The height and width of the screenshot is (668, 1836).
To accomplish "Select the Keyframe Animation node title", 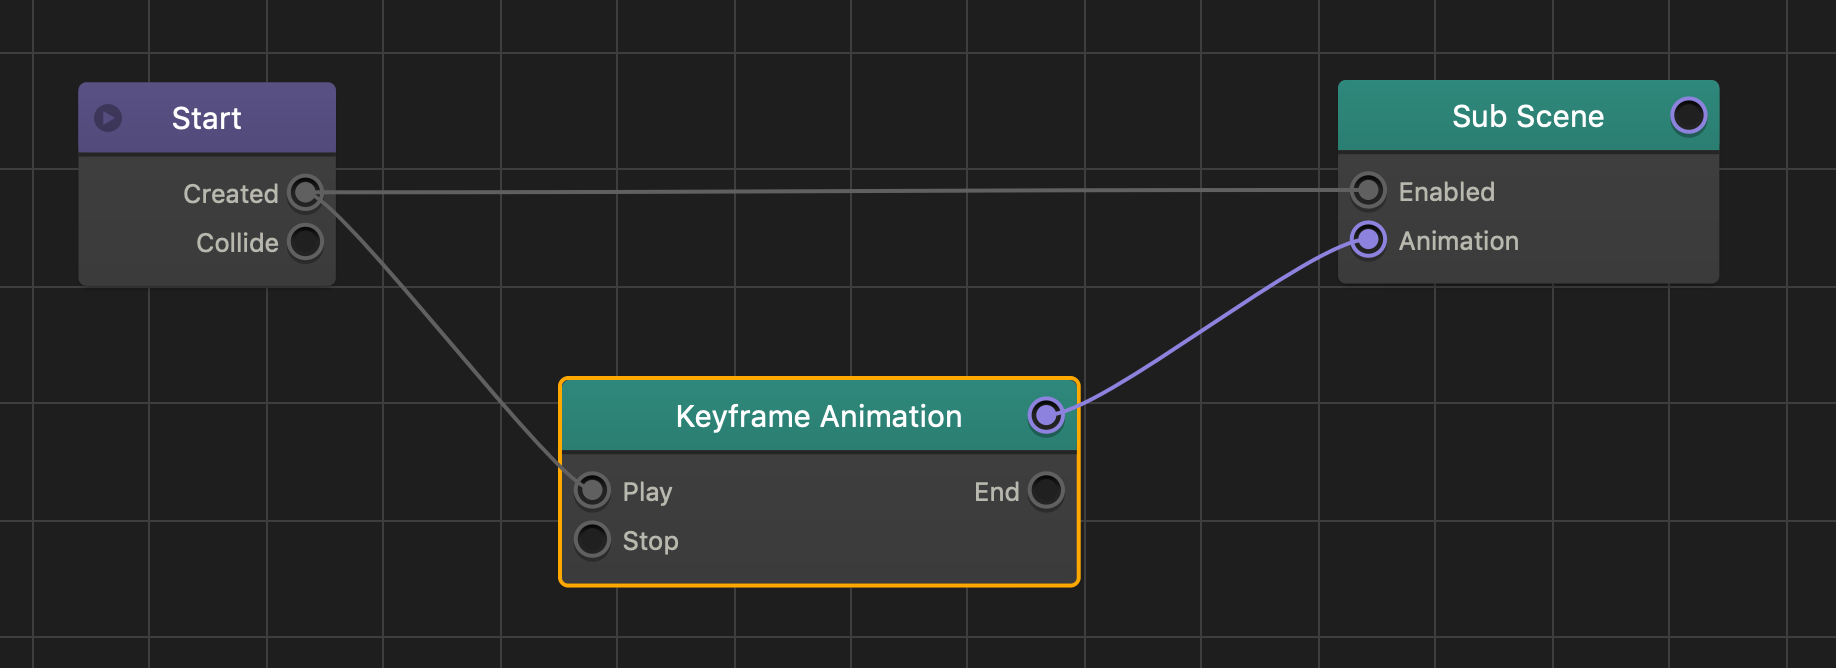I will (x=818, y=416).
